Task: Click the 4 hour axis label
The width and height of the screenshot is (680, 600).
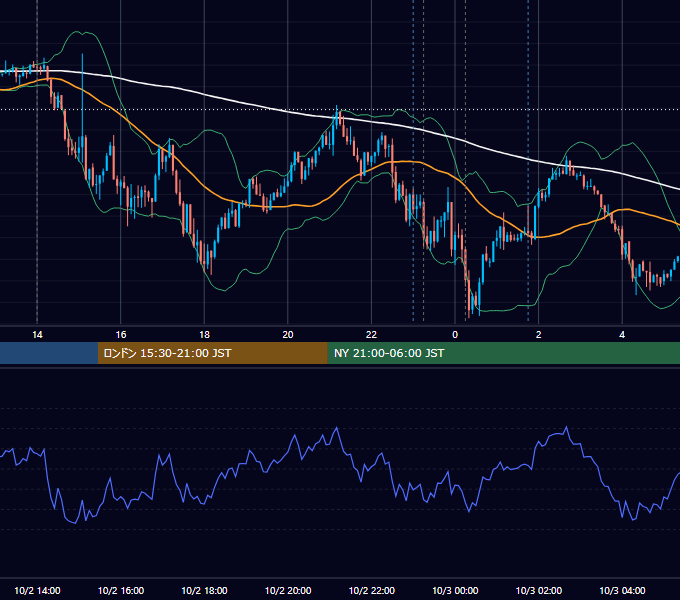Action: [622, 335]
